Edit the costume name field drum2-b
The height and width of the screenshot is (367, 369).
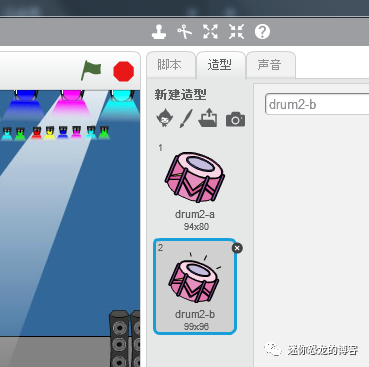(317, 105)
